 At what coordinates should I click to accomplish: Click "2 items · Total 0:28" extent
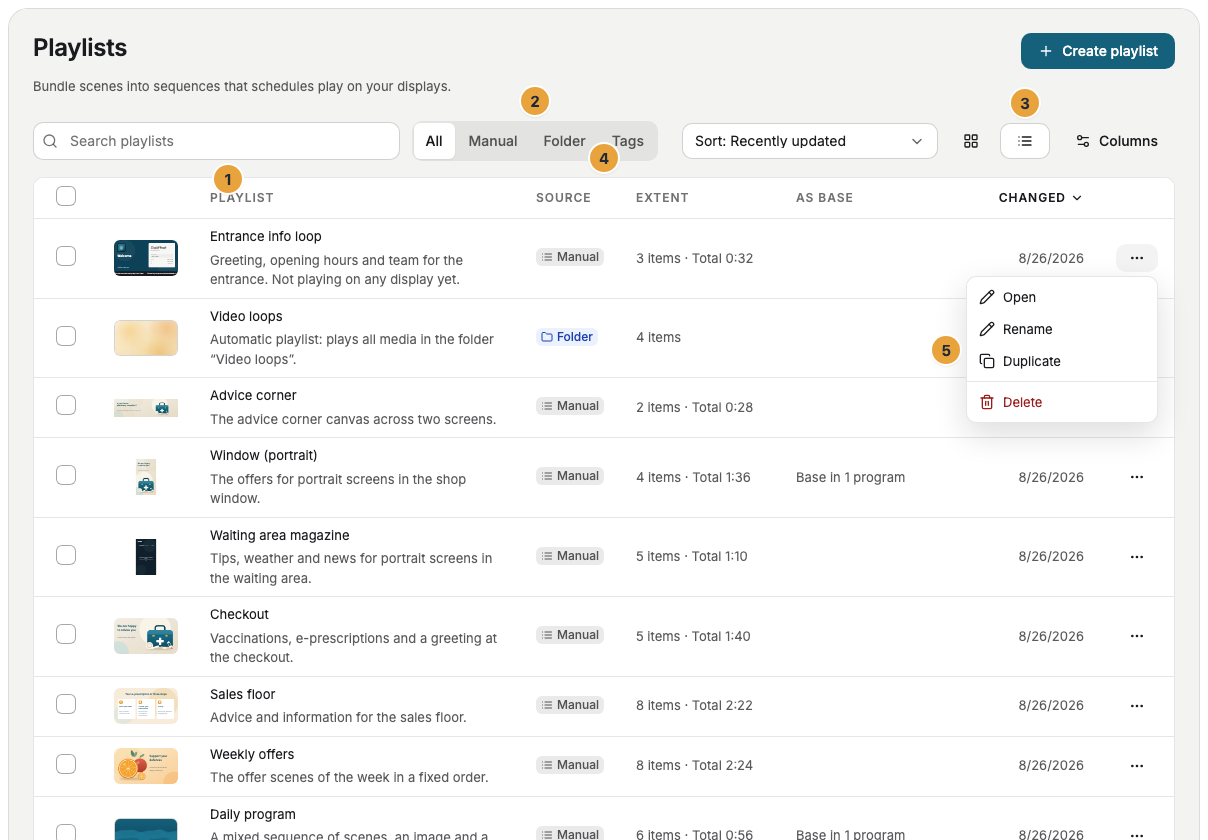[694, 408]
